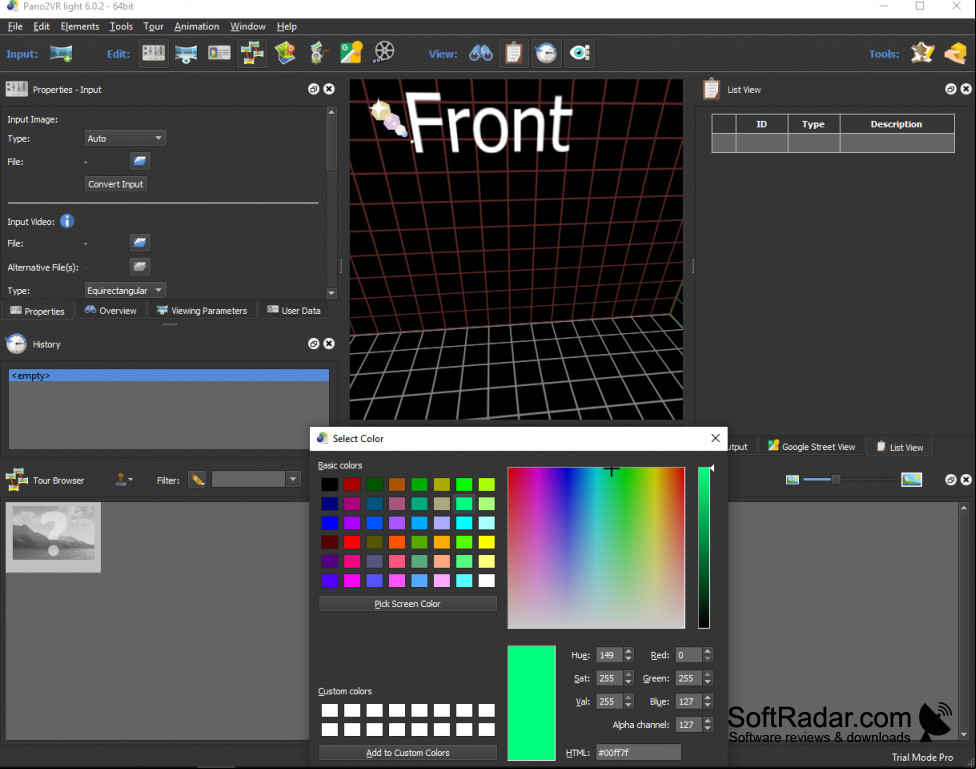Screen dimensions: 976x769
Task: Float the Properties - Input panel
Action: (x=314, y=89)
